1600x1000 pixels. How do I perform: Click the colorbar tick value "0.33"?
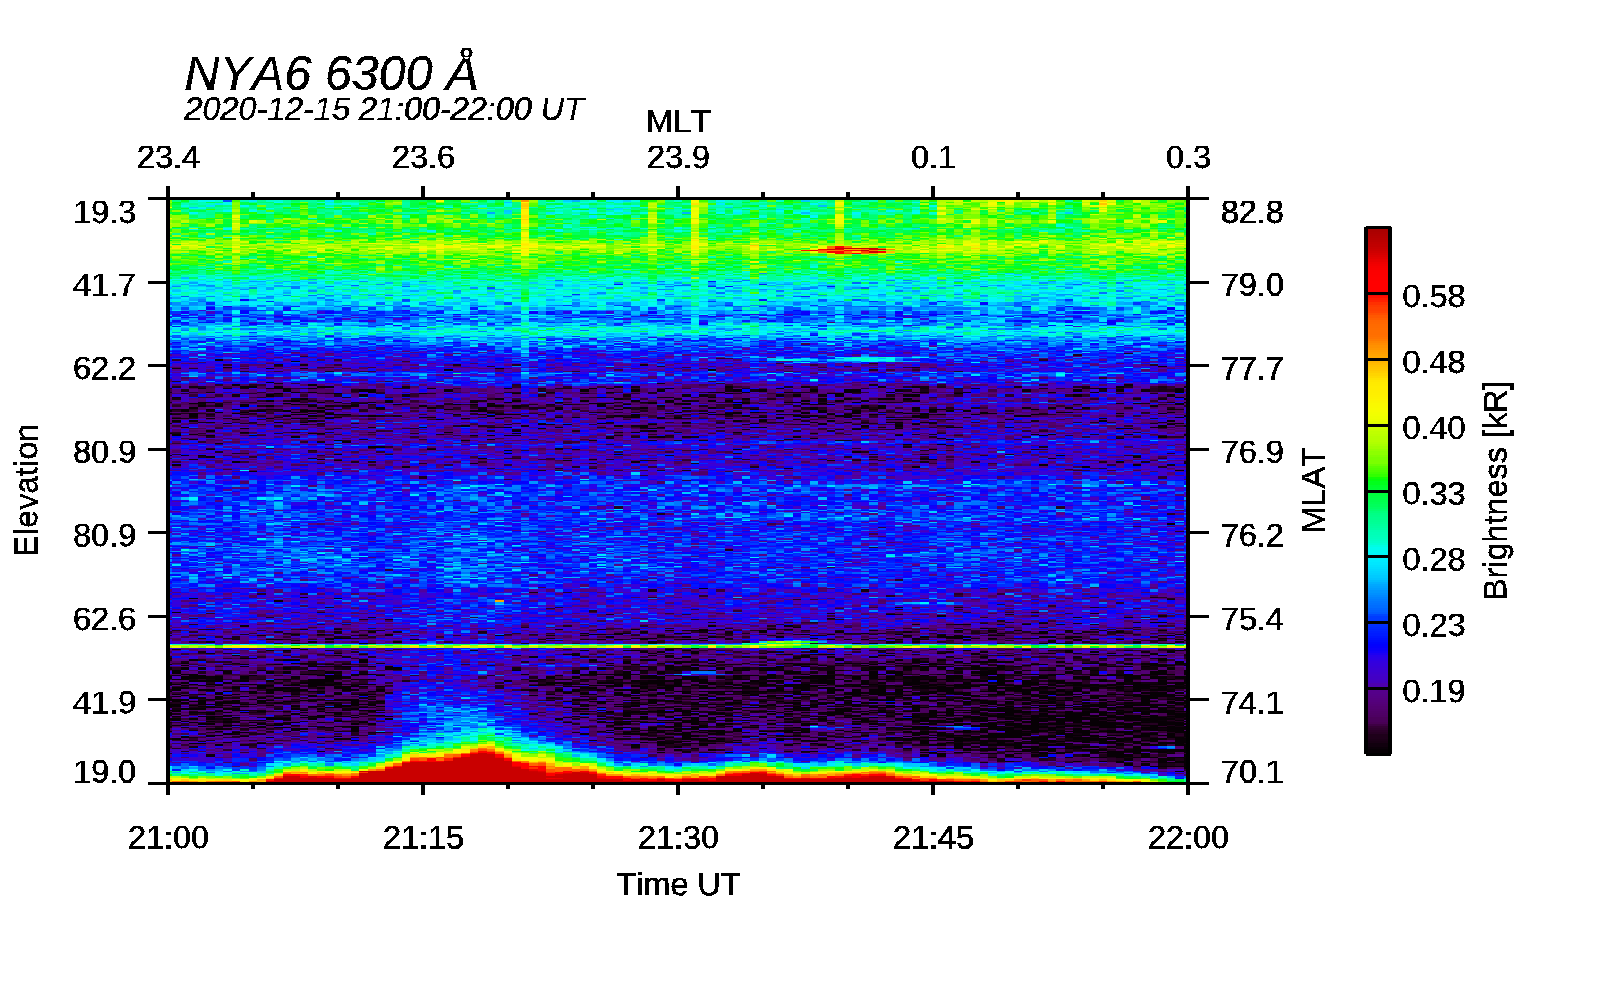(x=1433, y=494)
